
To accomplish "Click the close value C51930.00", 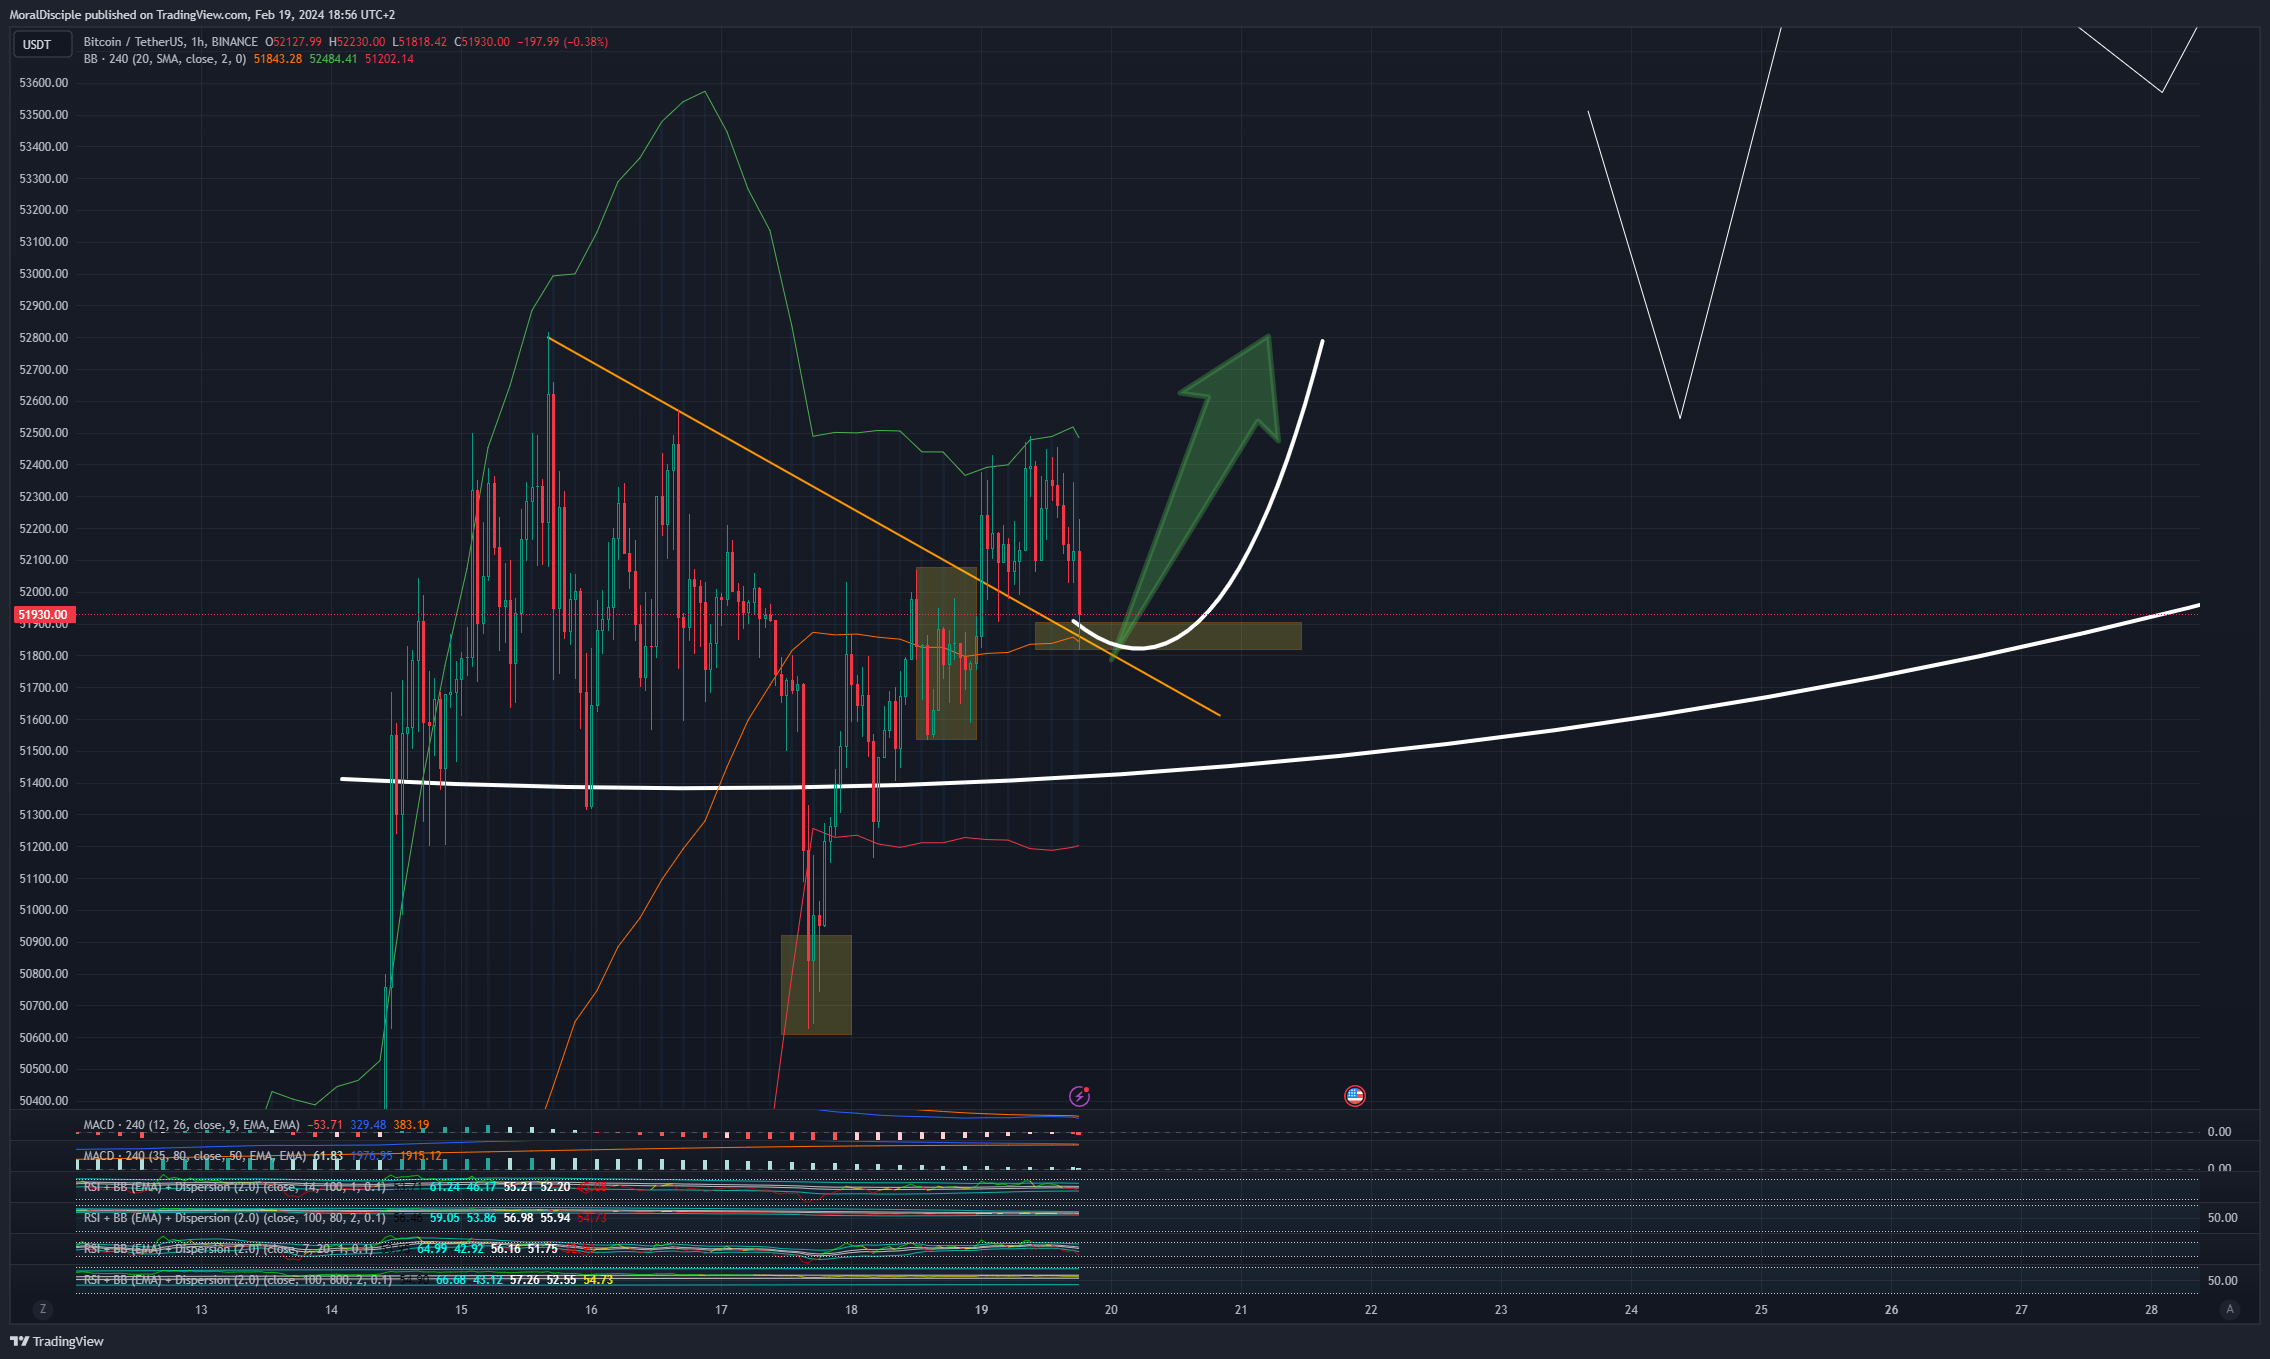I will click(482, 42).
